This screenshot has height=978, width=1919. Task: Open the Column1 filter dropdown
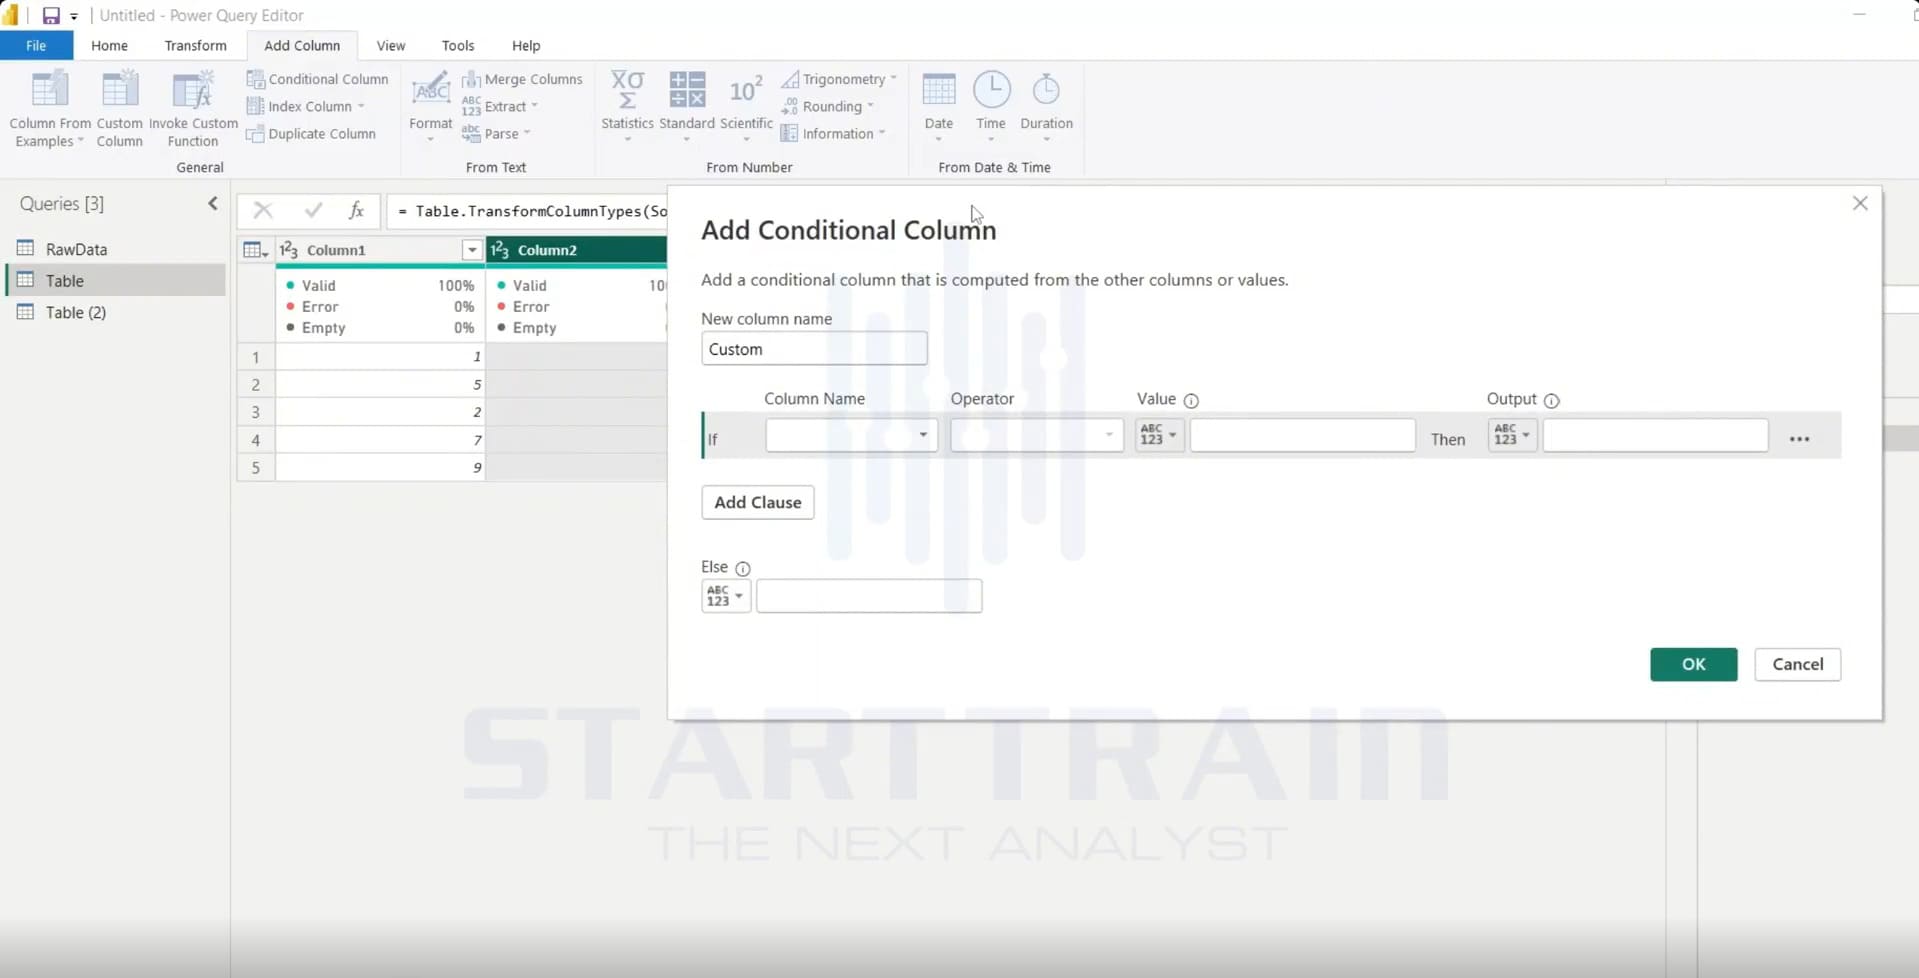[472, 250]
